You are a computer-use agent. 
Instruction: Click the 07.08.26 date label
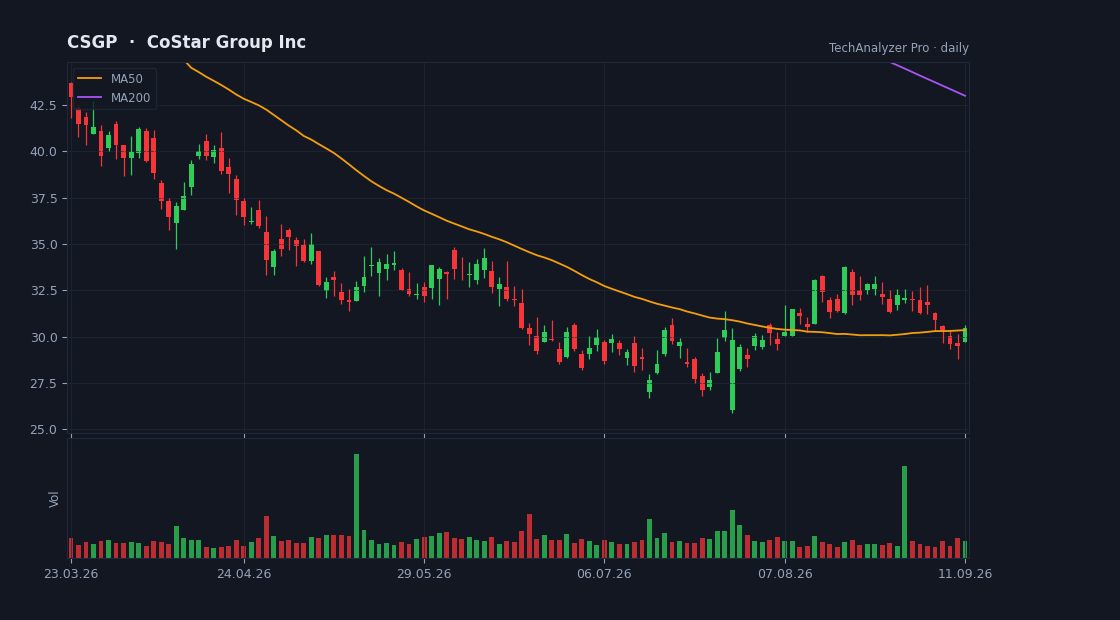785,574
